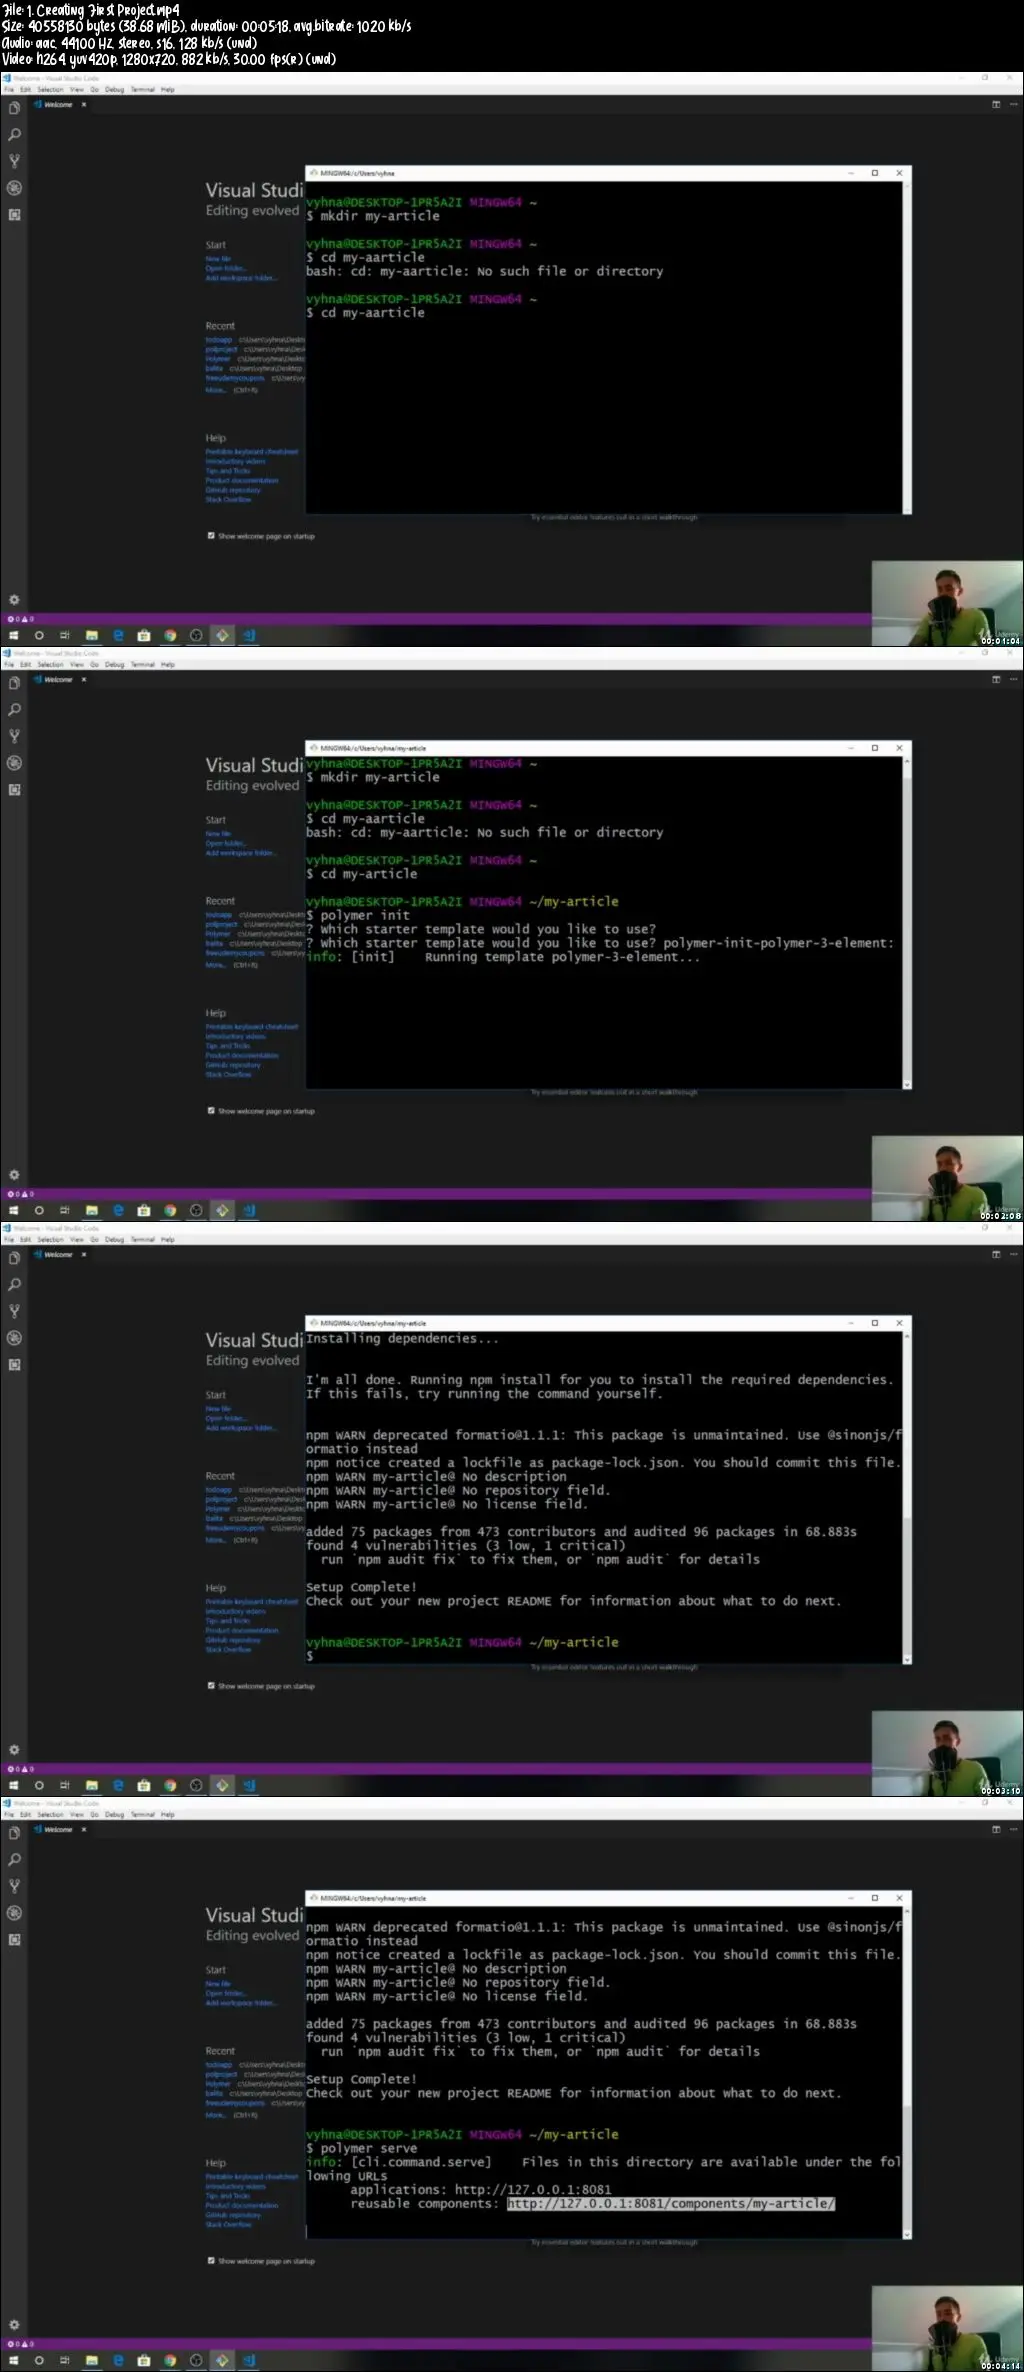This screenshot has width=1024, height=2372.
Task: Select the Welcome tab in the 00:02:08 frame
Action: [58, 679]
